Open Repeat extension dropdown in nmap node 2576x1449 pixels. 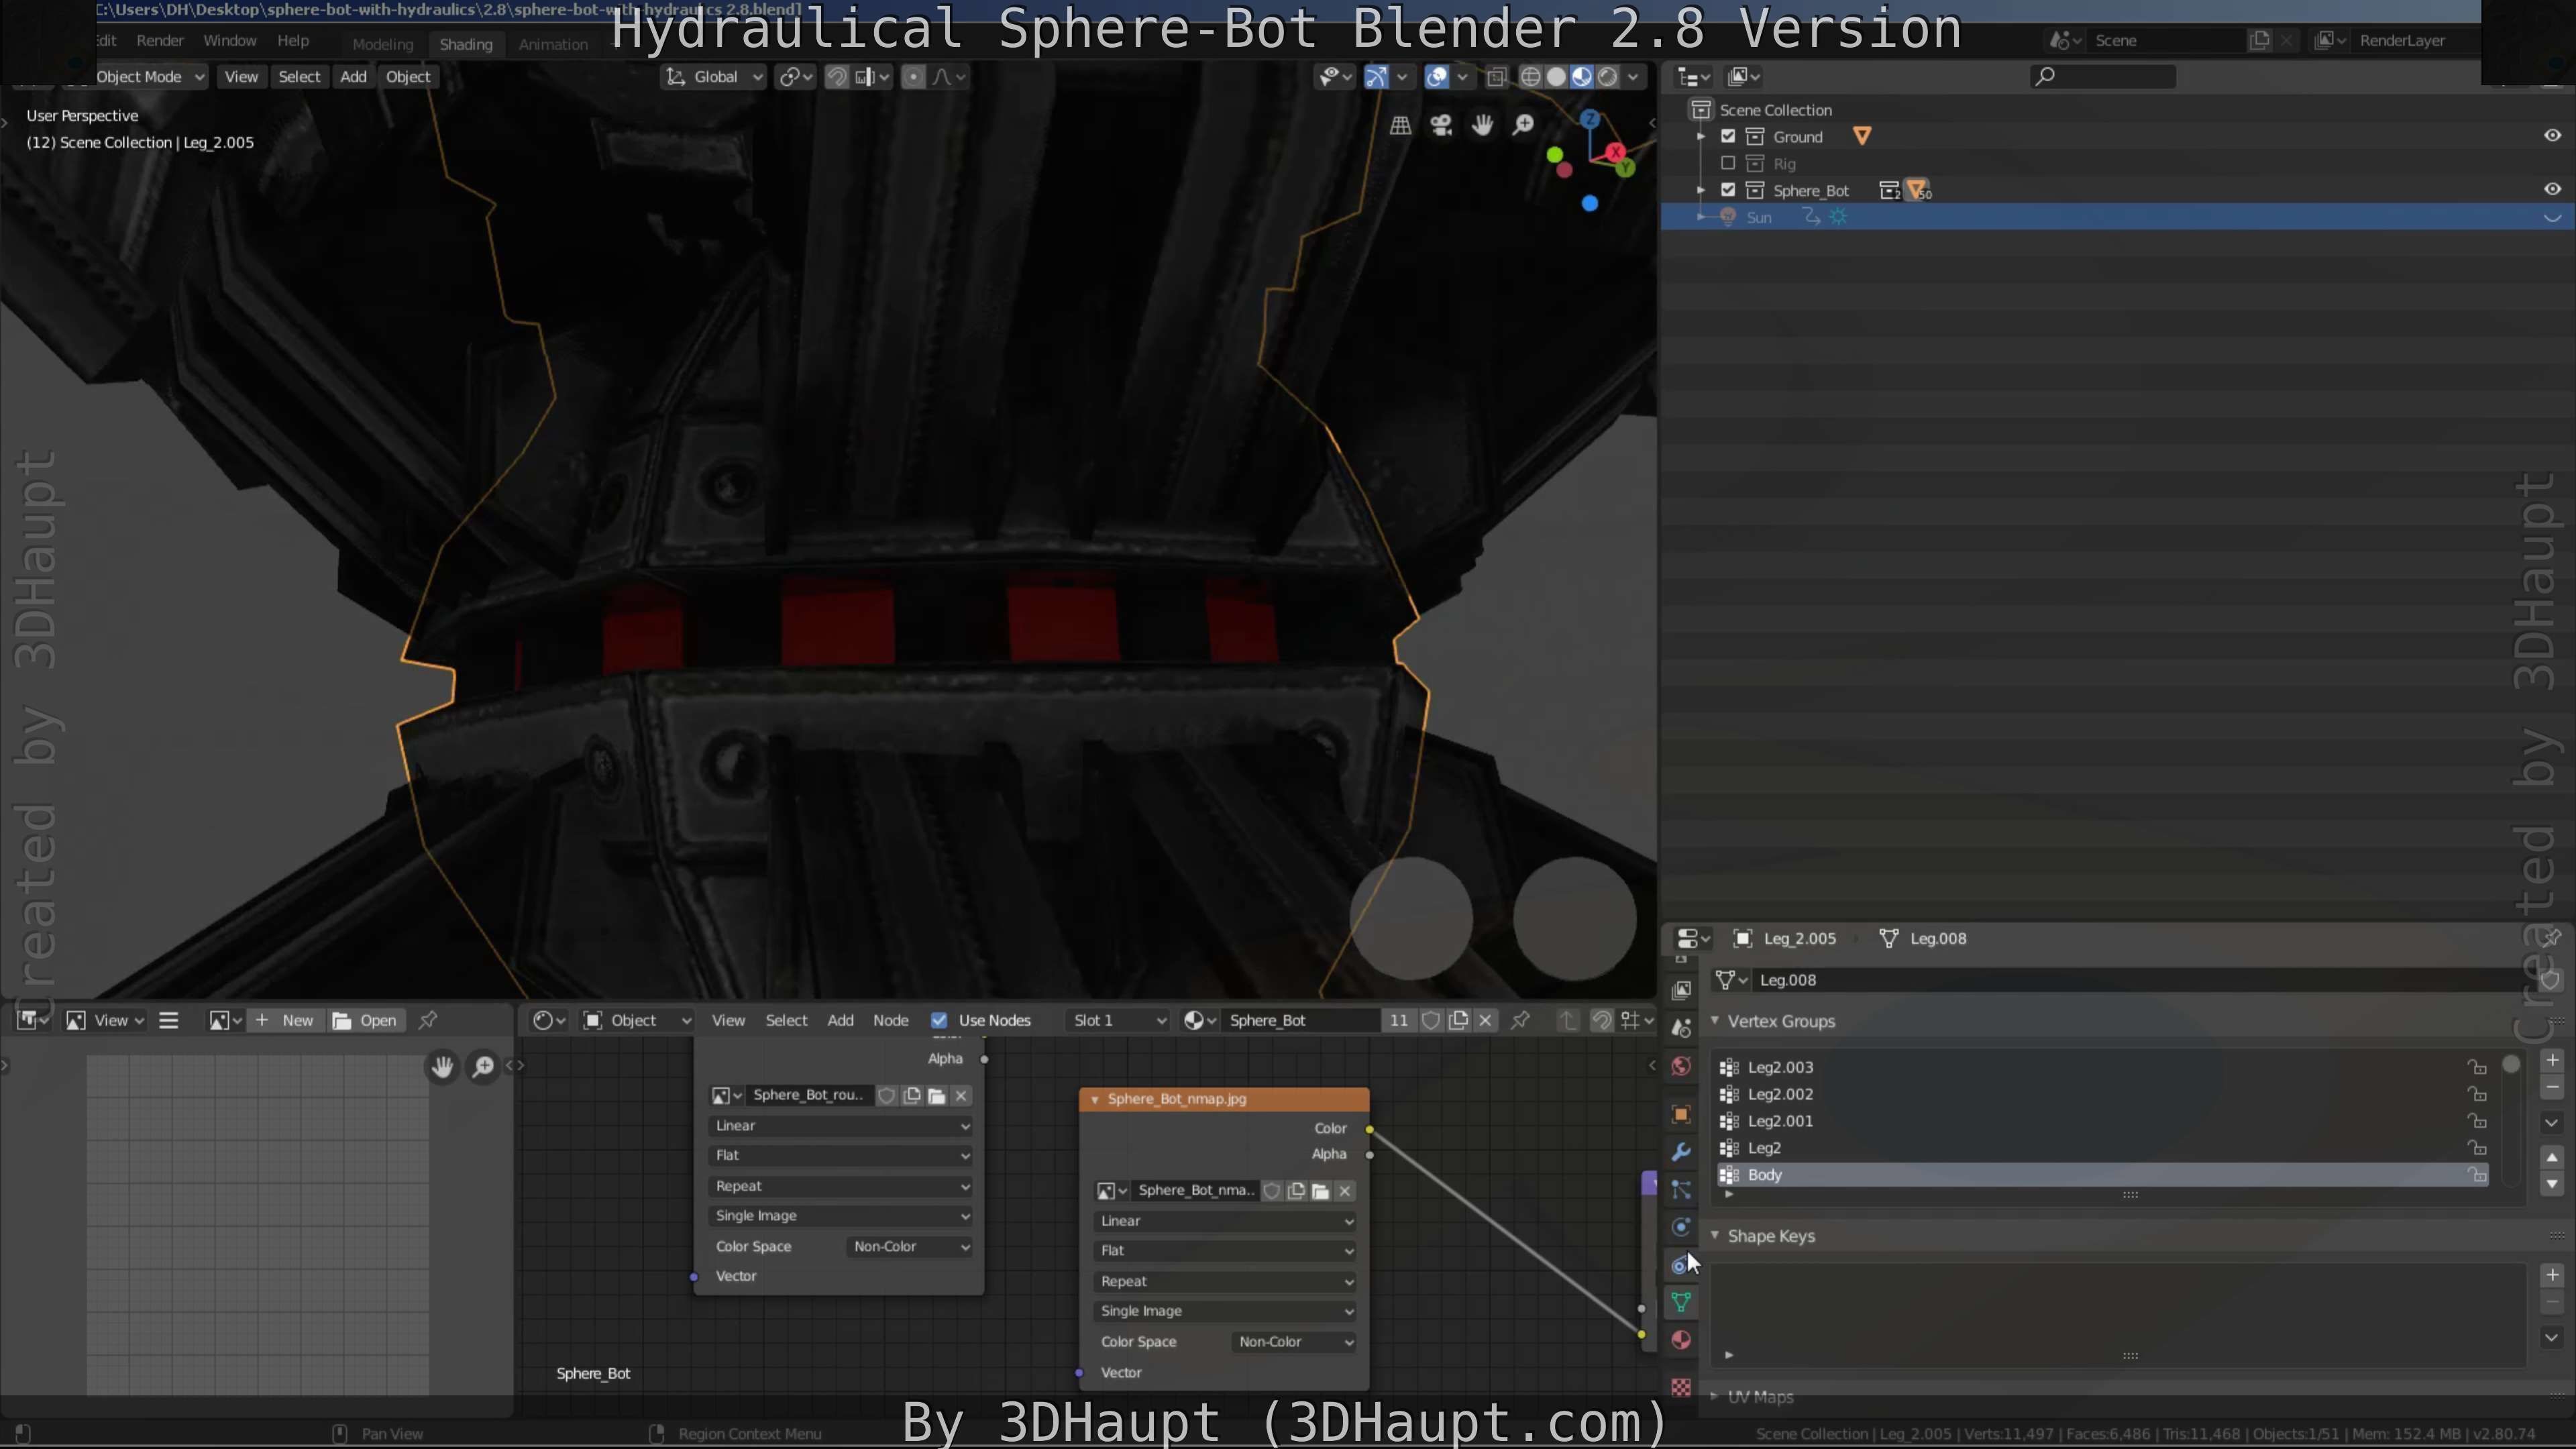[1226, 1281]
